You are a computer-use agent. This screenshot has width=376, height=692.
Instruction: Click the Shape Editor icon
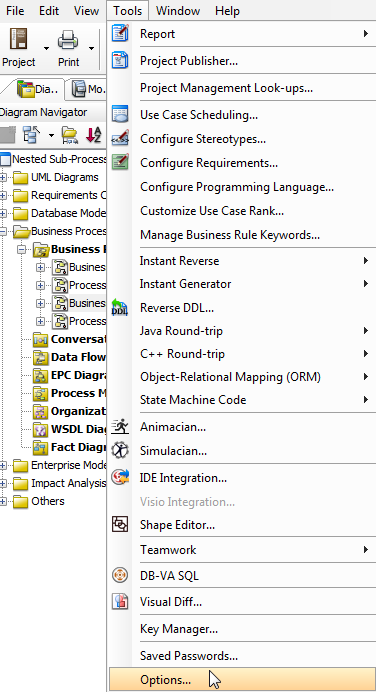(120, 524)
